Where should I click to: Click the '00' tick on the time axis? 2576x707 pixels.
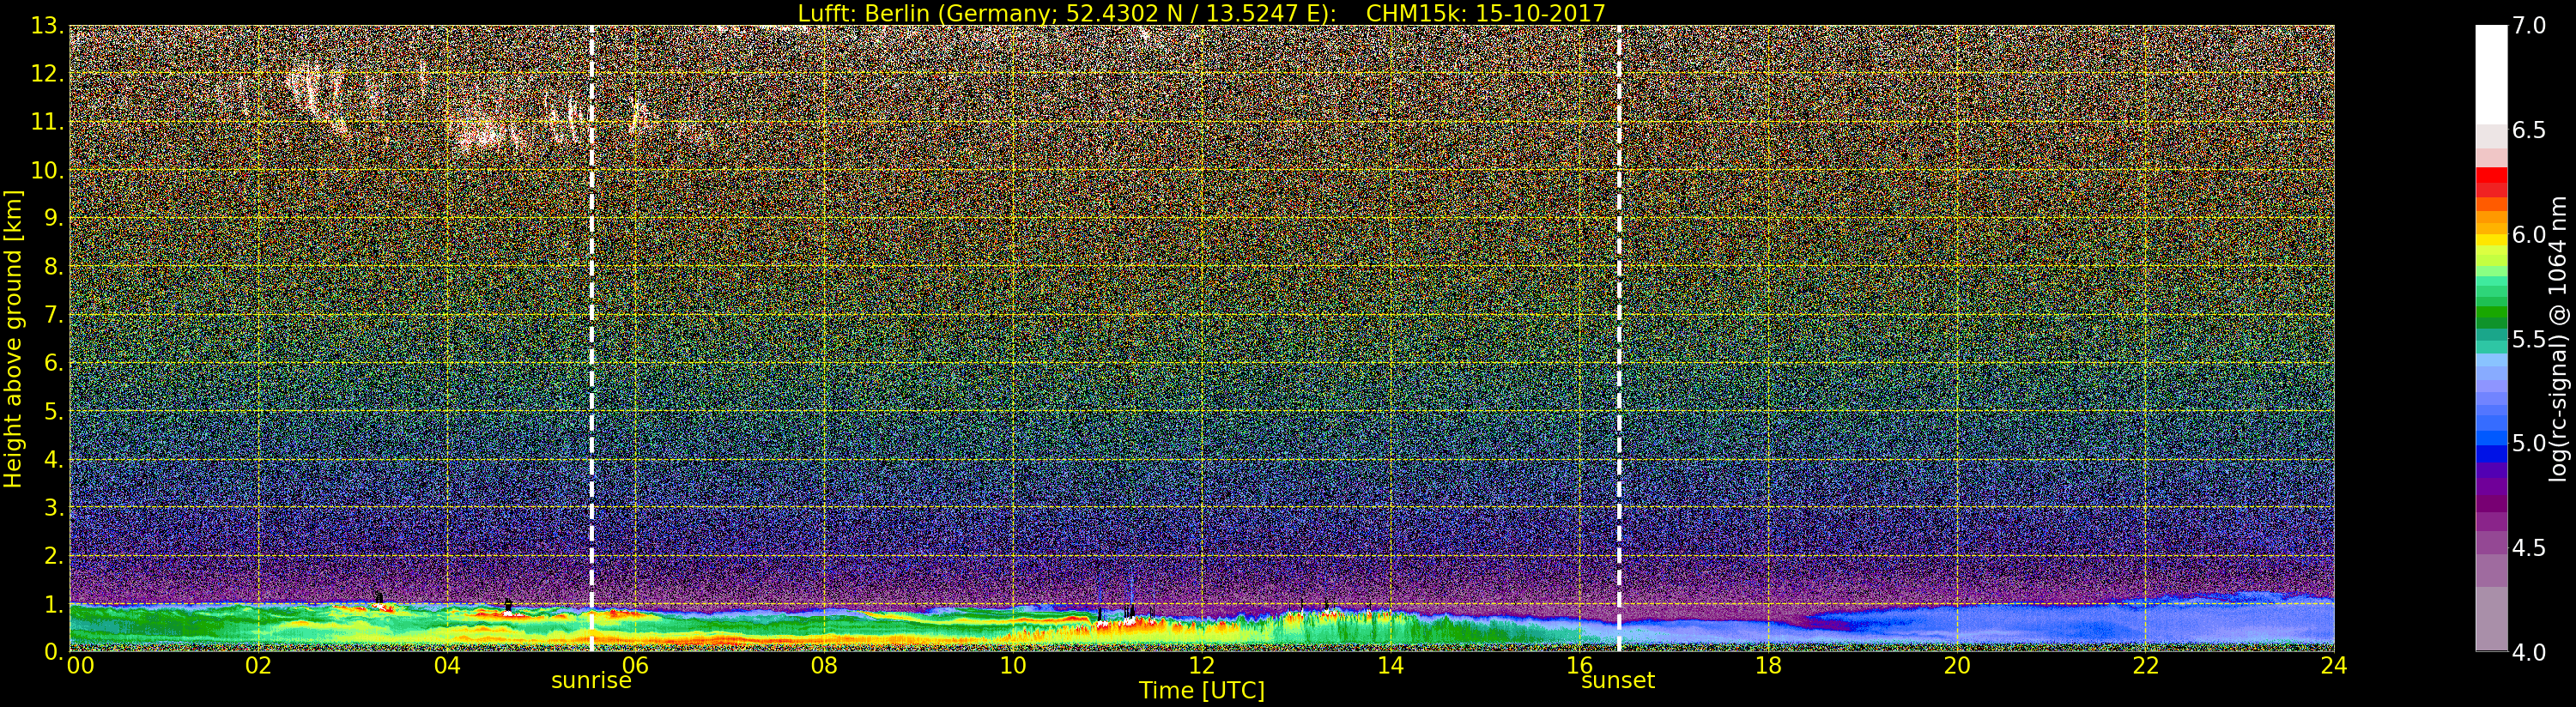[x=80, y=665]
